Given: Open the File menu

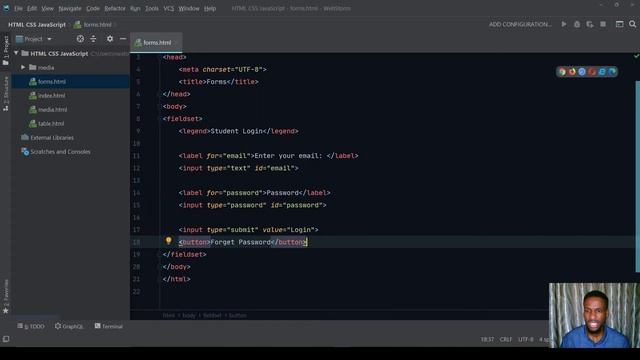Looking at the screenshot, I should point(18,8).
